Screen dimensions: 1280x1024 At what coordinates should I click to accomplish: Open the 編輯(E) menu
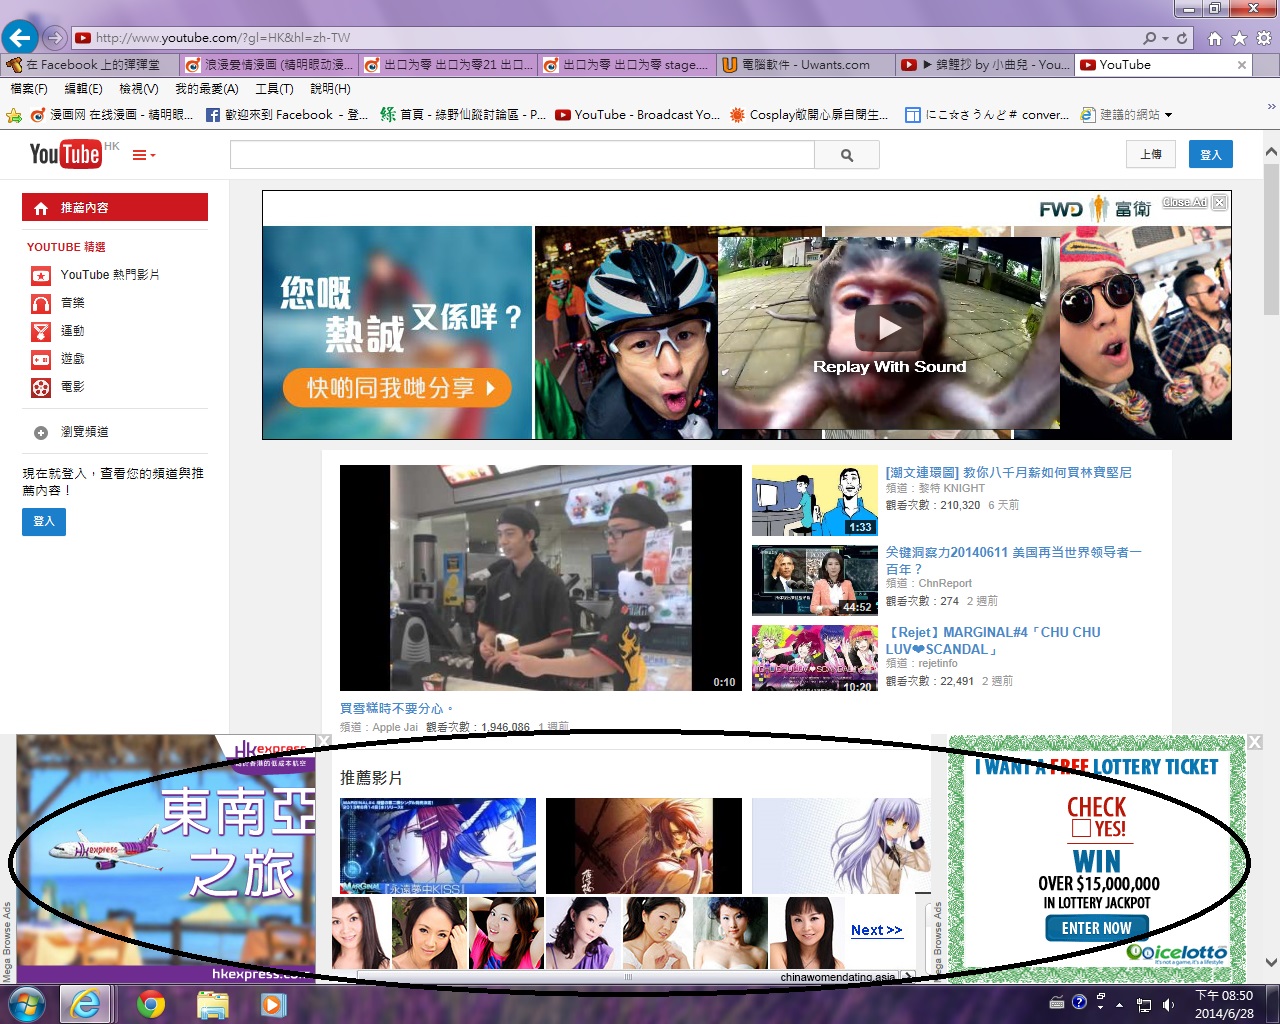(x=83, y=89)
